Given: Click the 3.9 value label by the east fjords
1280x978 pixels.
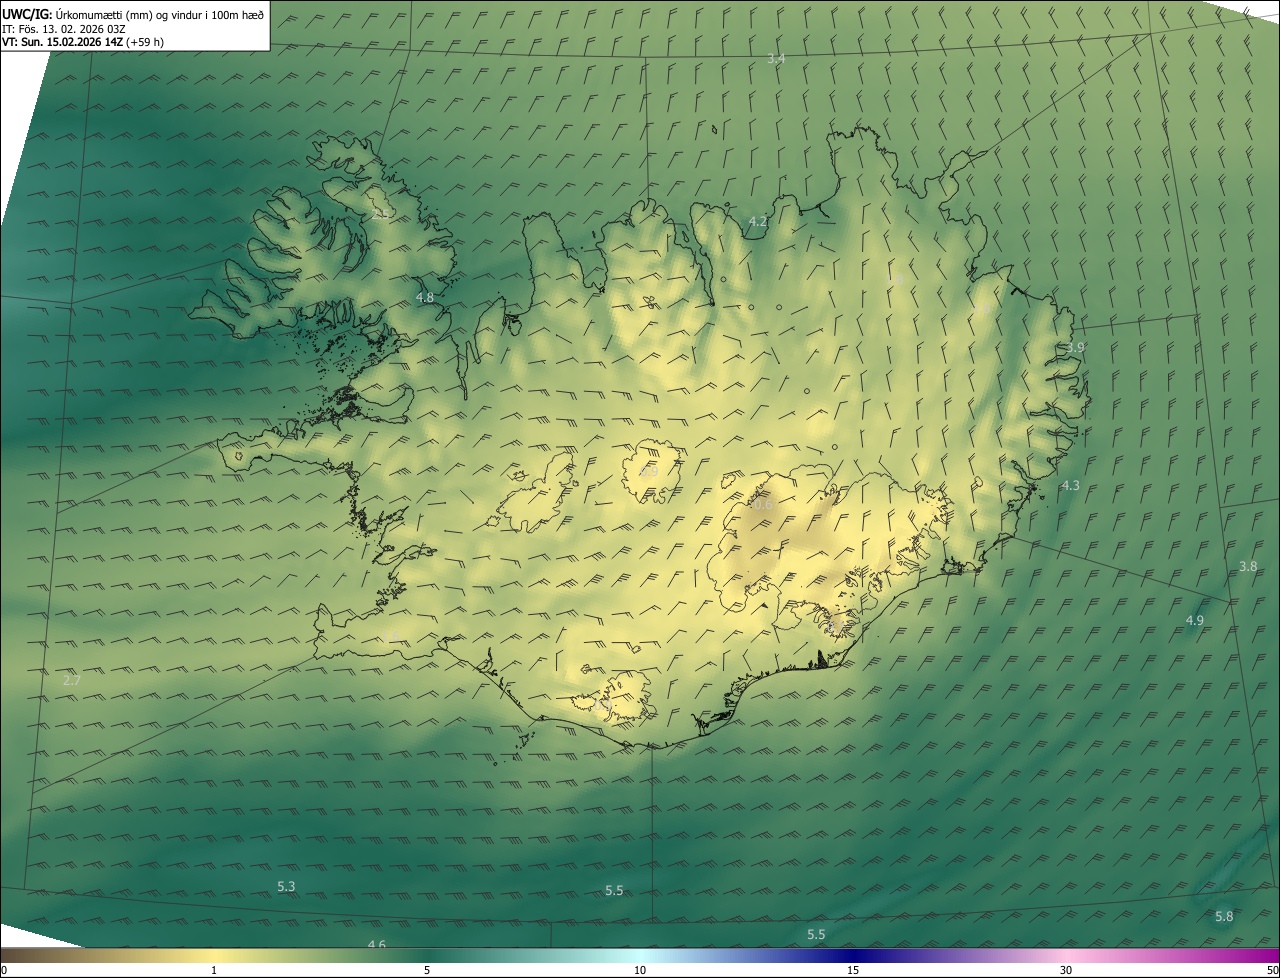Looking at the screenshot, I should [x=1075, y=347].
